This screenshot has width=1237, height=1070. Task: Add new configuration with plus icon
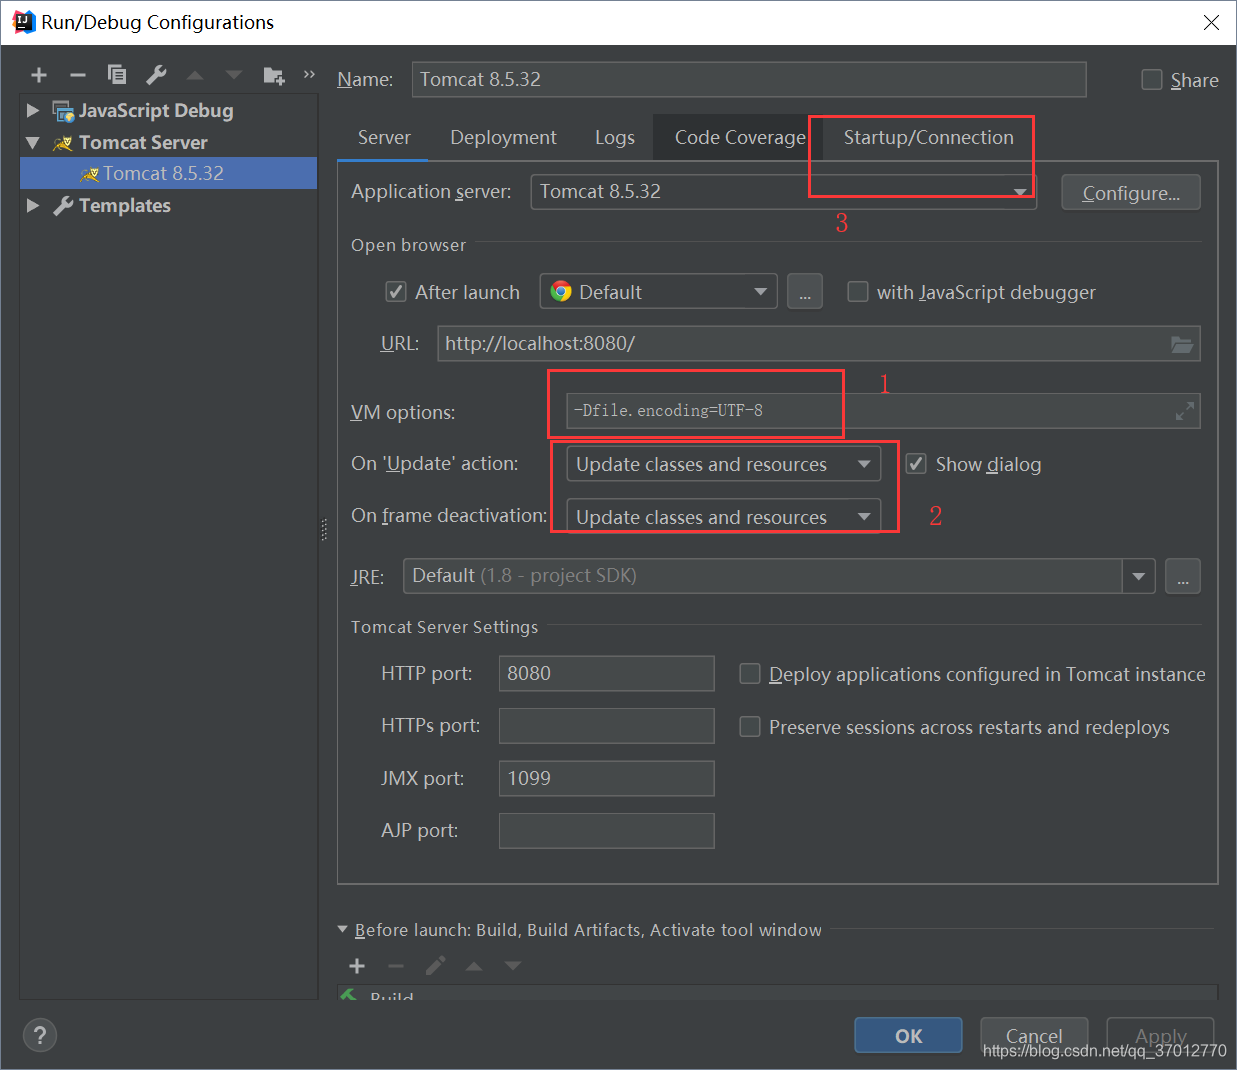39,75
